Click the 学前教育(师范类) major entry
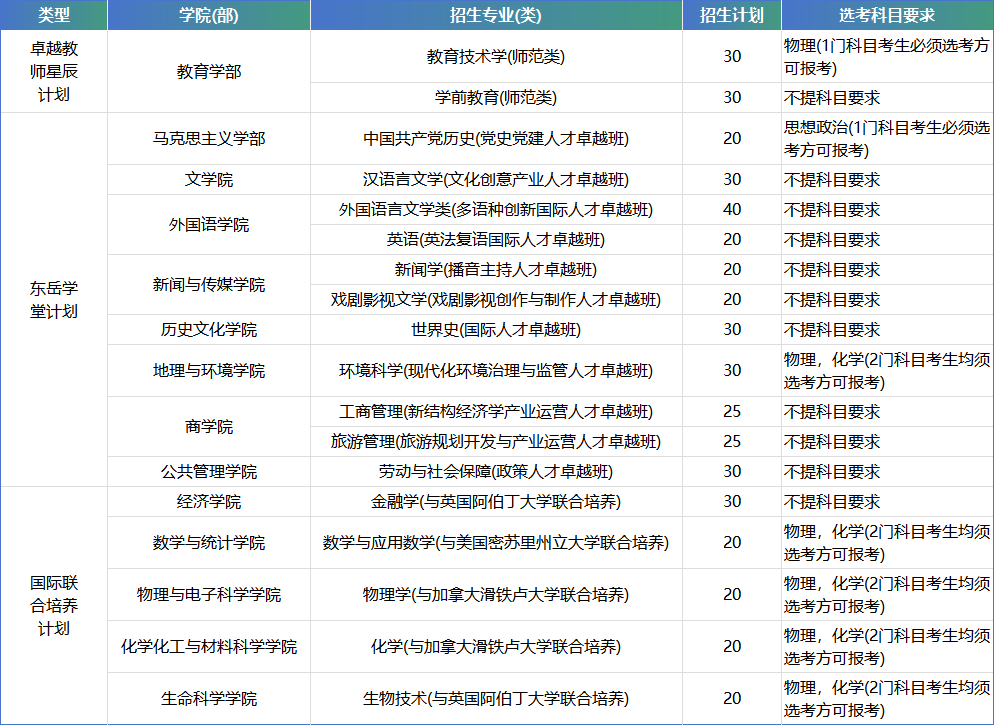The width and height of the screenshot is (994, 725). click(x=496, y=98)
